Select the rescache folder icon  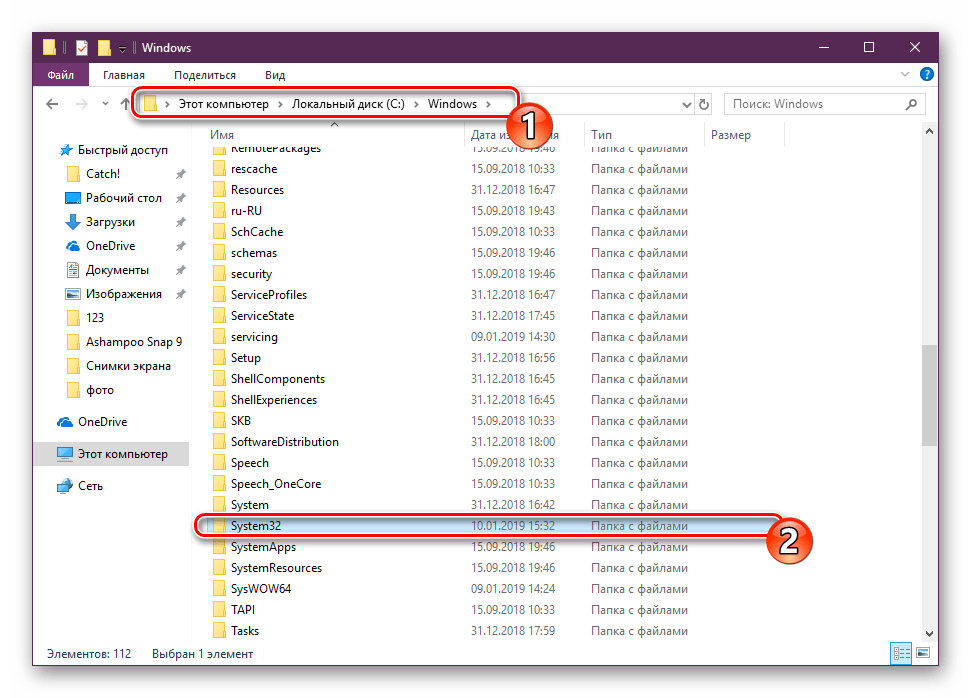219,169
